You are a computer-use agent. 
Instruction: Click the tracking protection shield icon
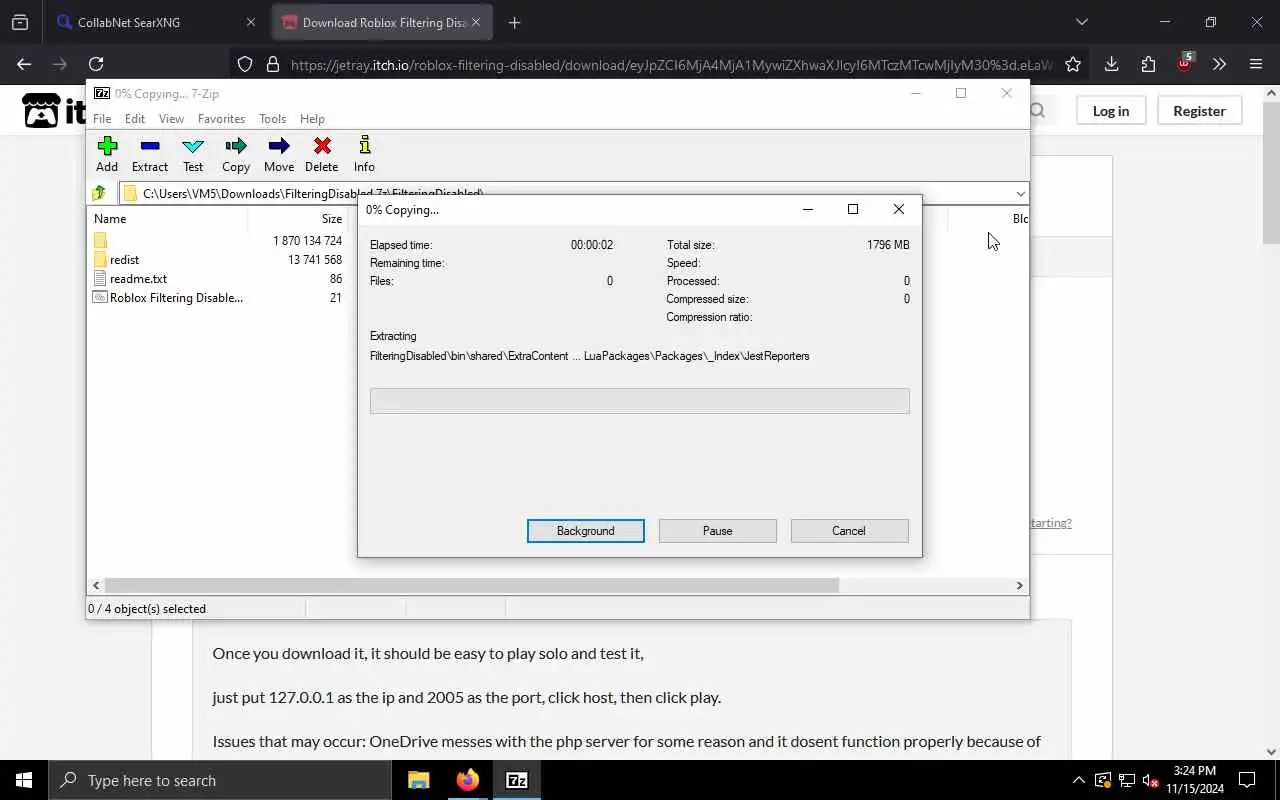pyautogui.click(x=245, y=64)
